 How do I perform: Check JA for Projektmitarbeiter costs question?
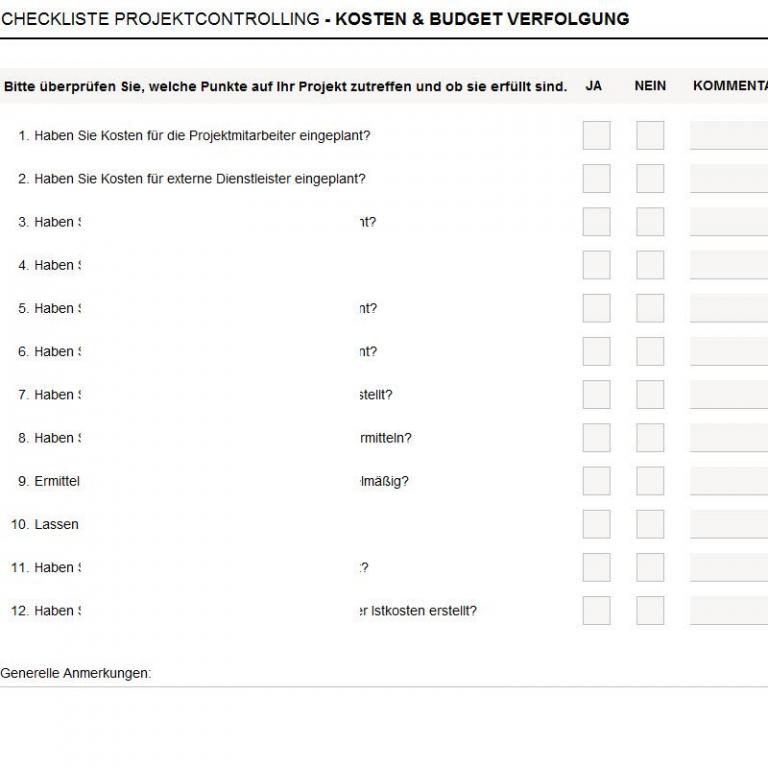pos(596,135)
